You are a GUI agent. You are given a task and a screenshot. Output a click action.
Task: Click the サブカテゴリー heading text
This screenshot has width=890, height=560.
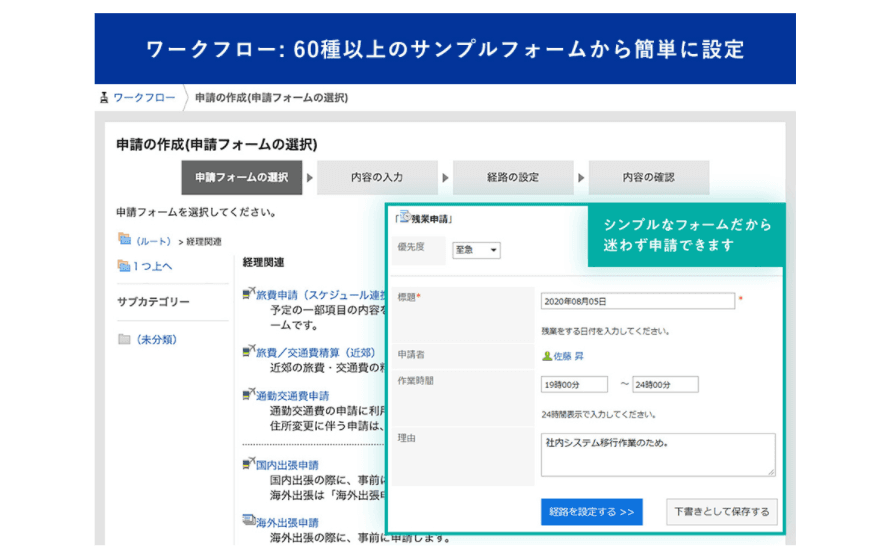coord(153,302)
